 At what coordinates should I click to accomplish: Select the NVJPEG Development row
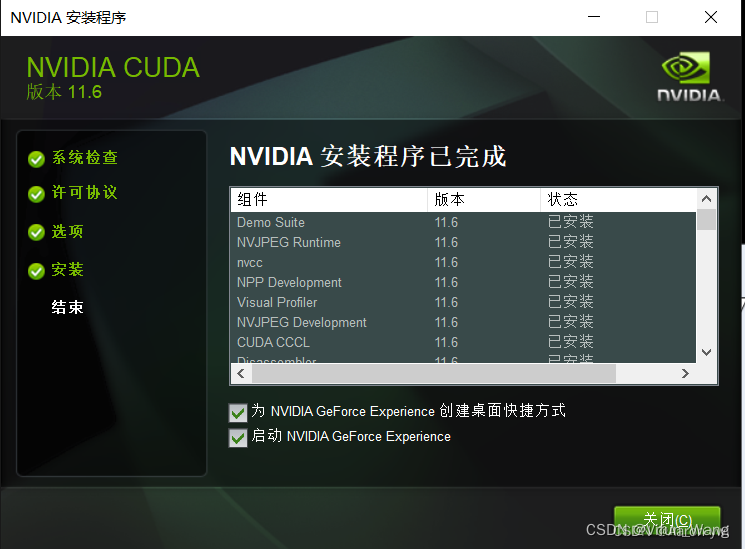point(463,322)
